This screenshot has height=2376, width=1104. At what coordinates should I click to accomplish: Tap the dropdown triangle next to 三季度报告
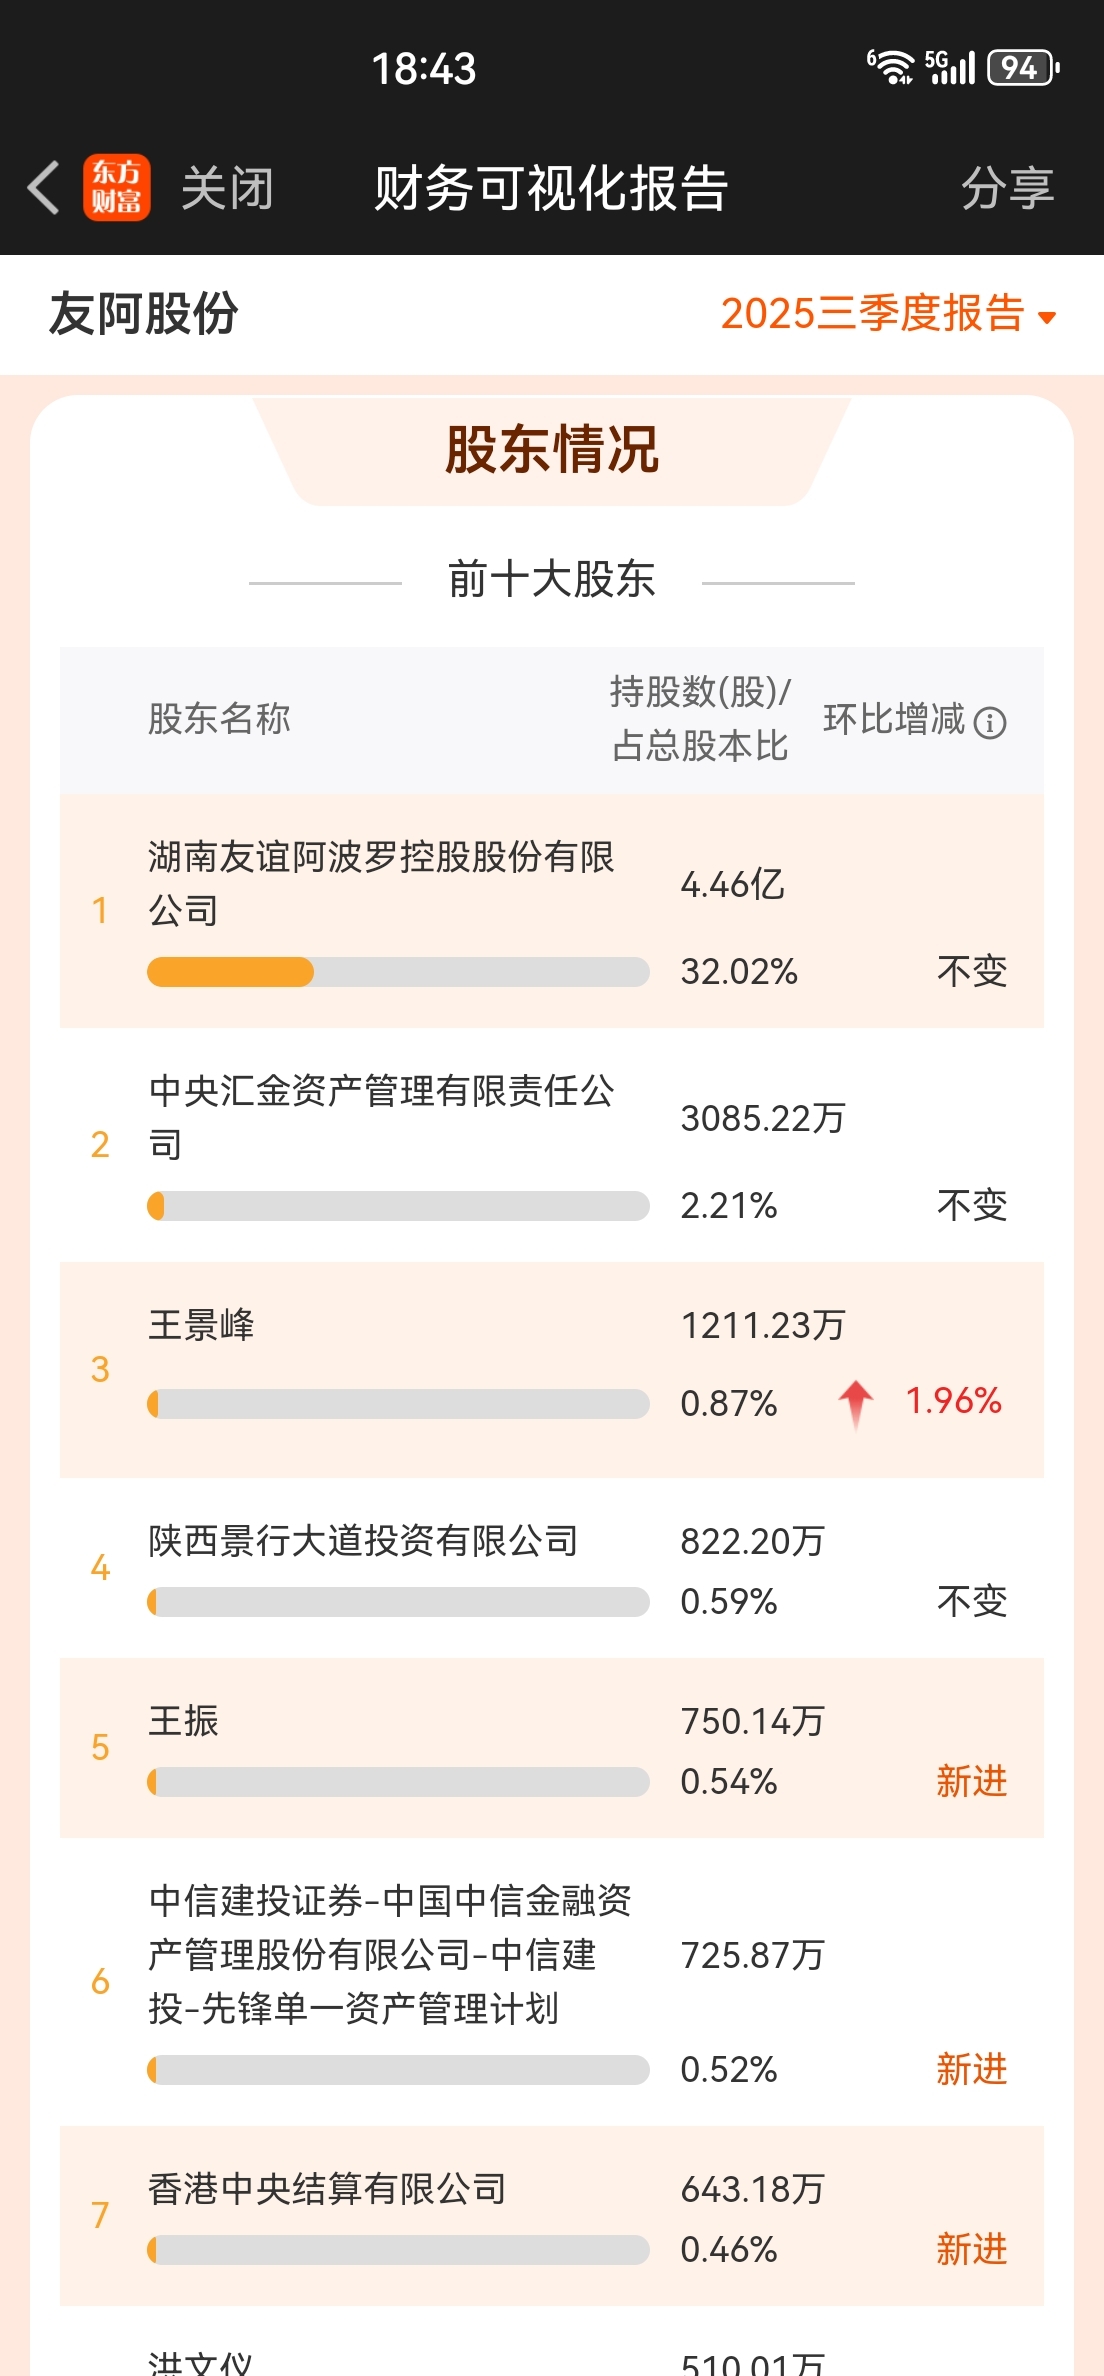tap(1047, 318)
